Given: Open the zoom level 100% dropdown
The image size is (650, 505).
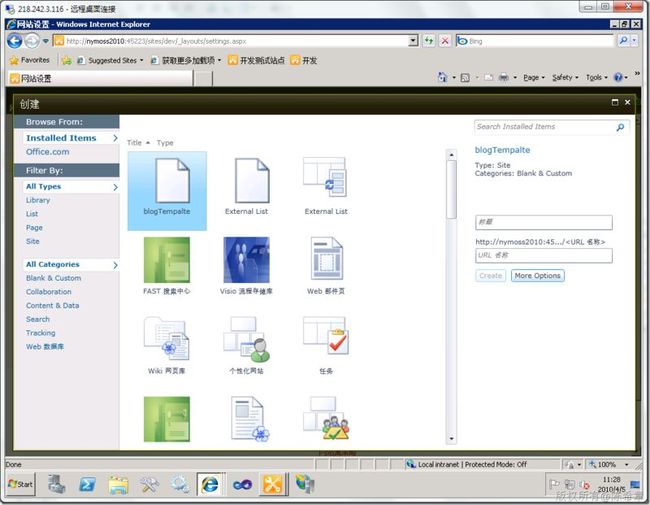Looking at the screenshot, I should (x=626, y=464).
